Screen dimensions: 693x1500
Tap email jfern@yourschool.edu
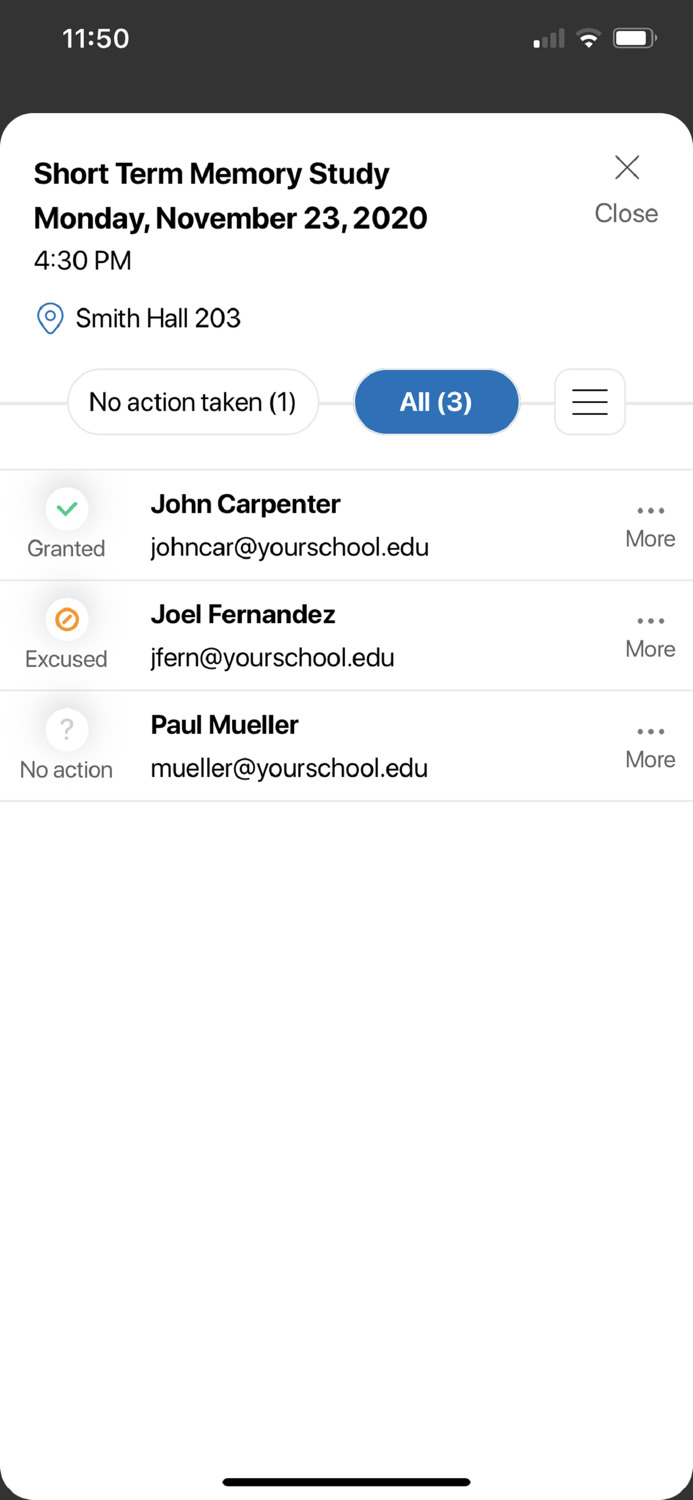click(272, 658)
